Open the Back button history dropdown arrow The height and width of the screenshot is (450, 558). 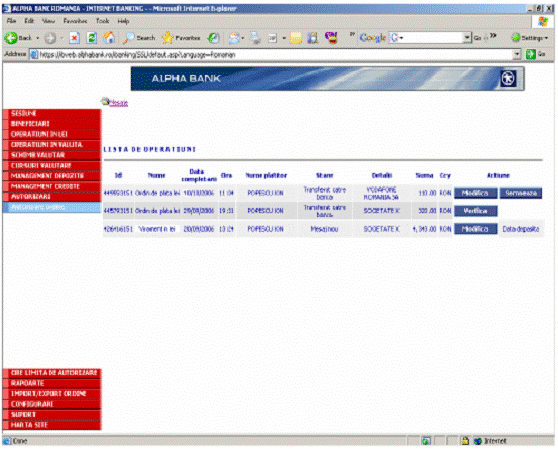point(37,38)
